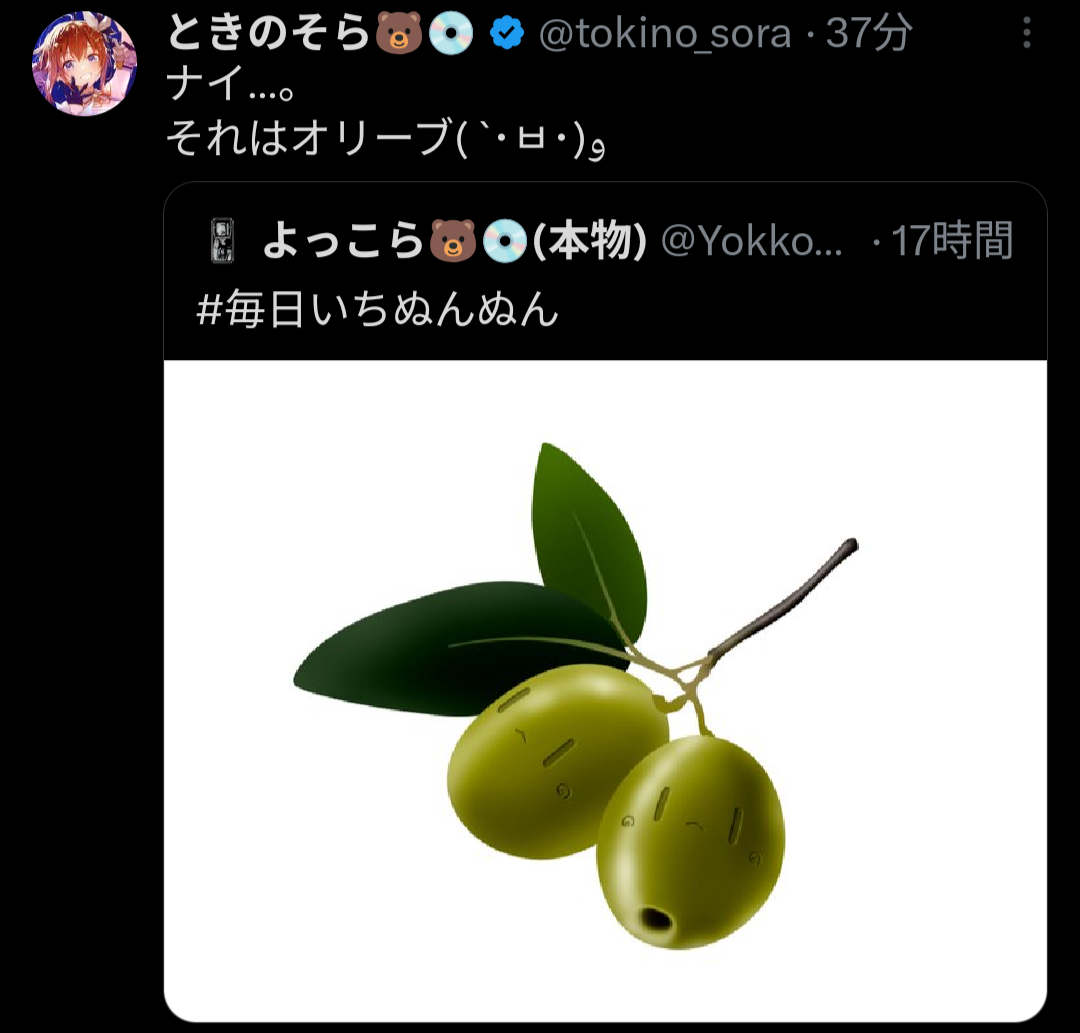1080x1033 pixels.
Task: Click the CD emoji in quoted name
Action: [505, 241]
